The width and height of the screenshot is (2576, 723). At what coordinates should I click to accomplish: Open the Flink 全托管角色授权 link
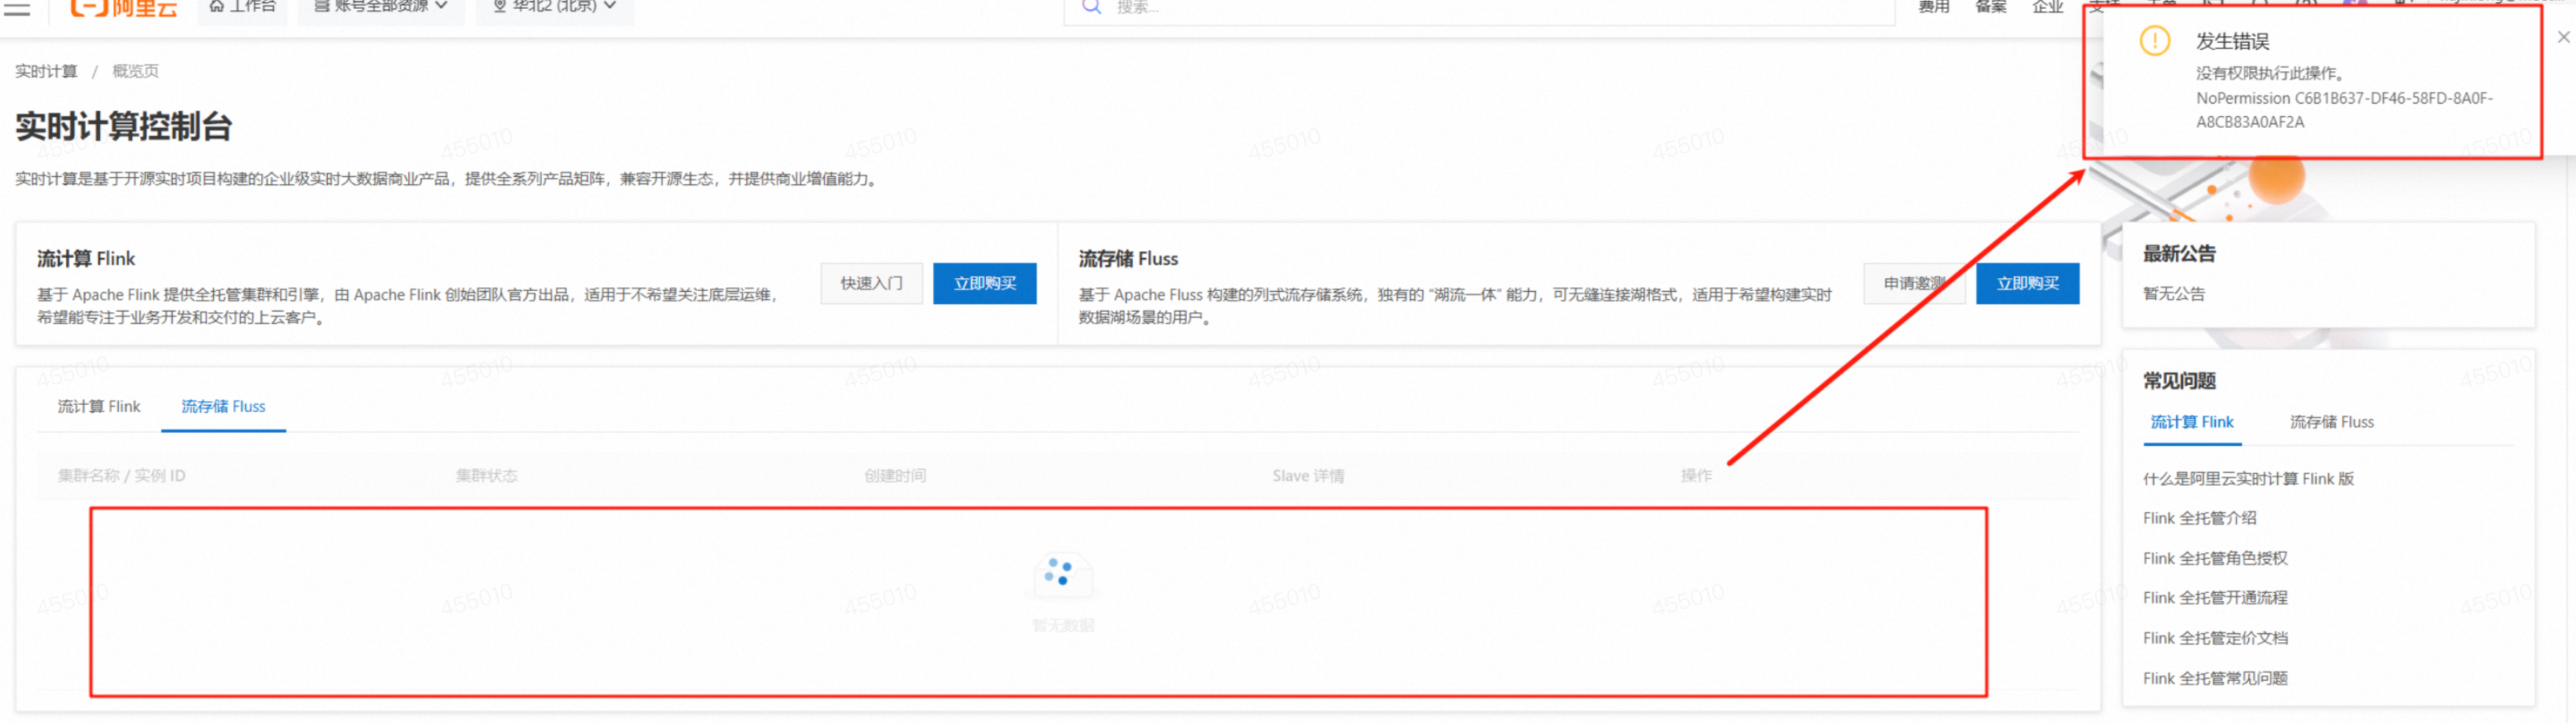2215,558
